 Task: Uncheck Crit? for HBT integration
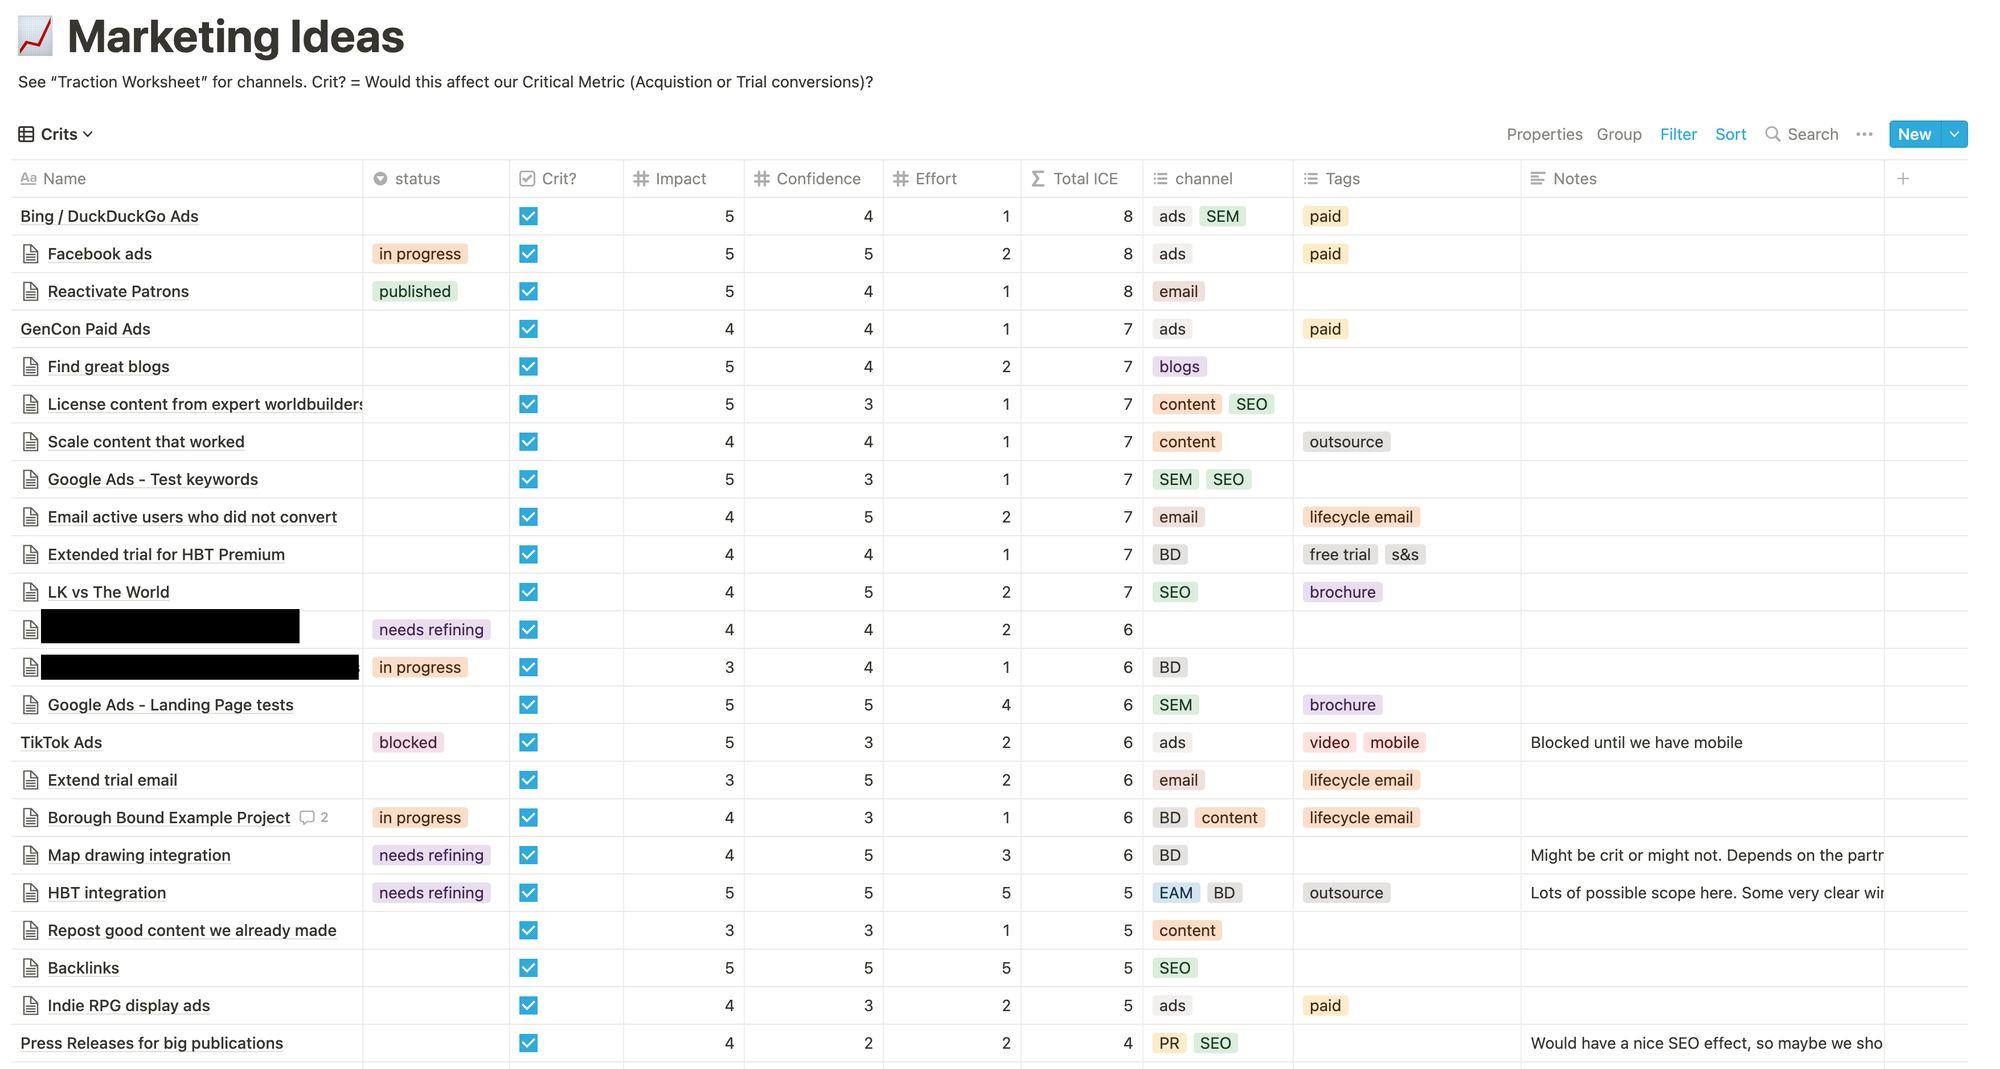(x=528, y=893)
